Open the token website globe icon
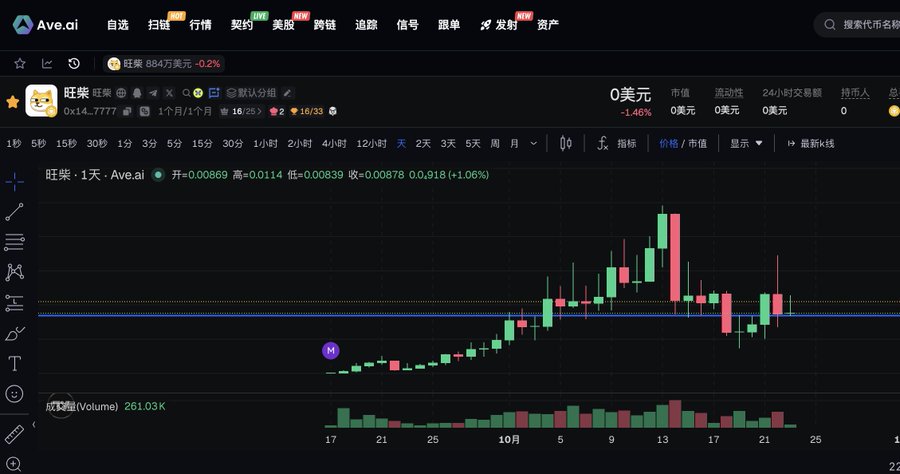900x474 pixels. tap(121, 92)
